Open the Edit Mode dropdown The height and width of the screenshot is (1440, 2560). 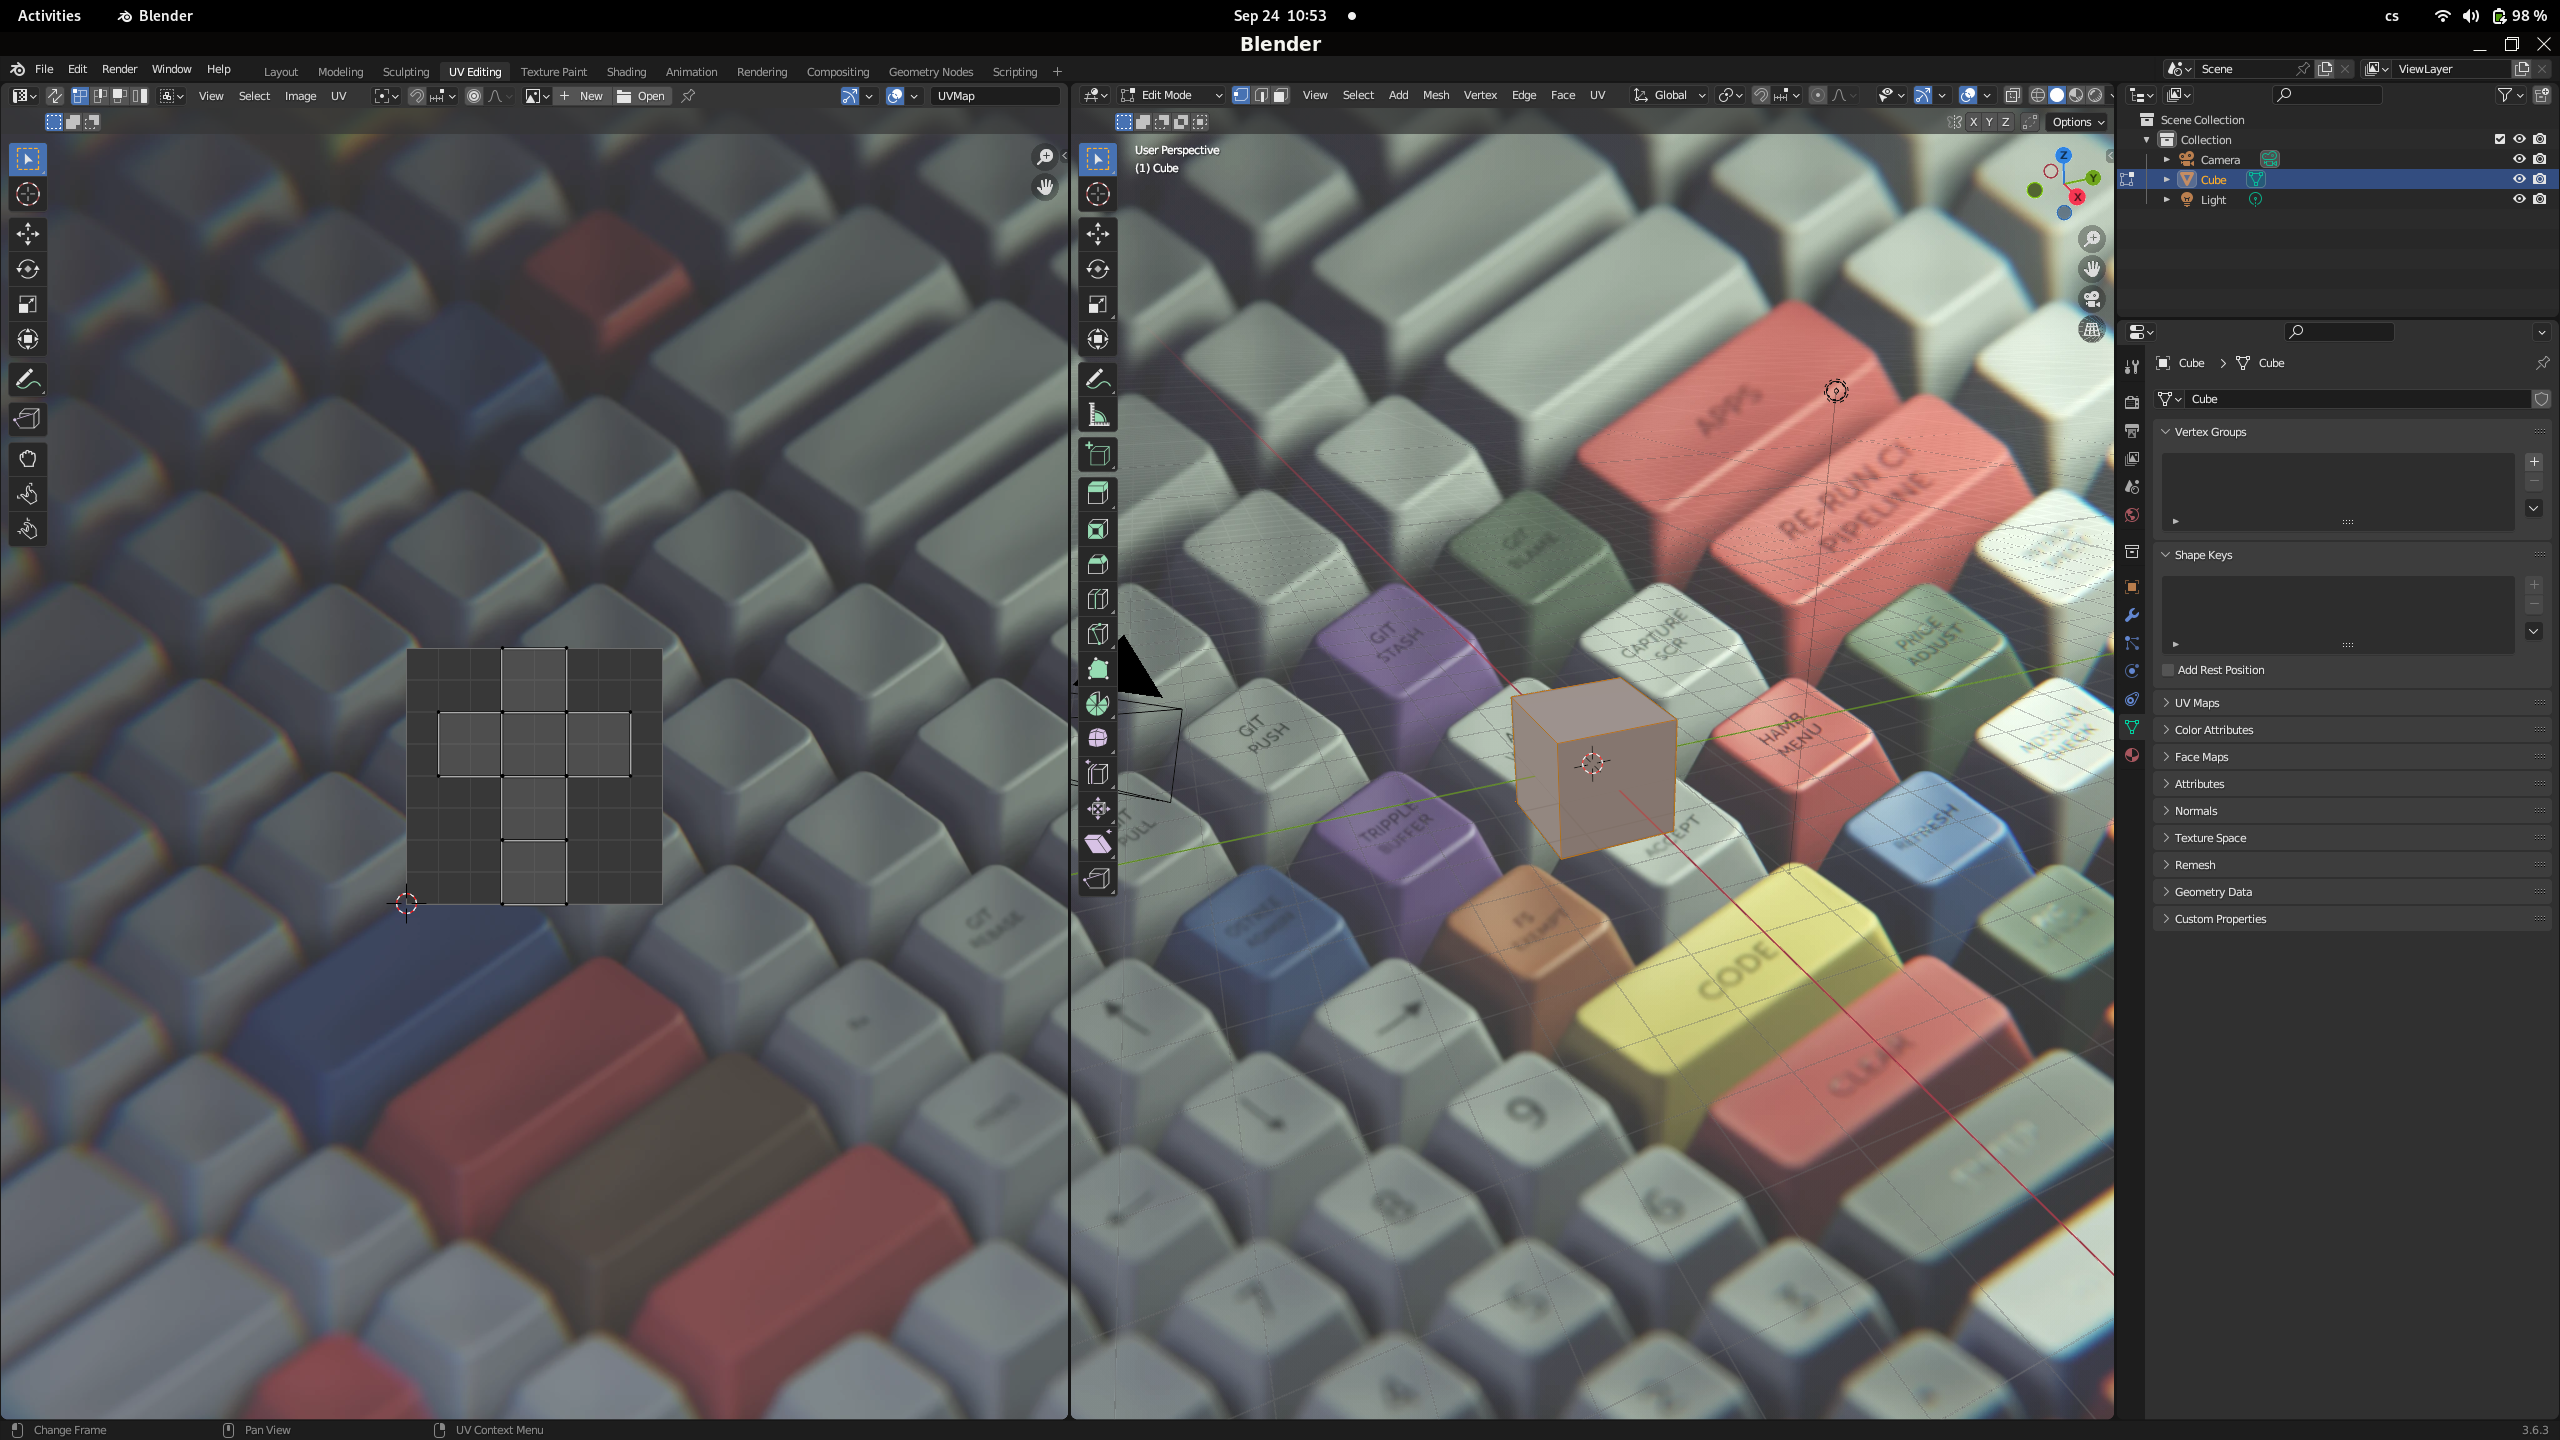point(1172,95)
